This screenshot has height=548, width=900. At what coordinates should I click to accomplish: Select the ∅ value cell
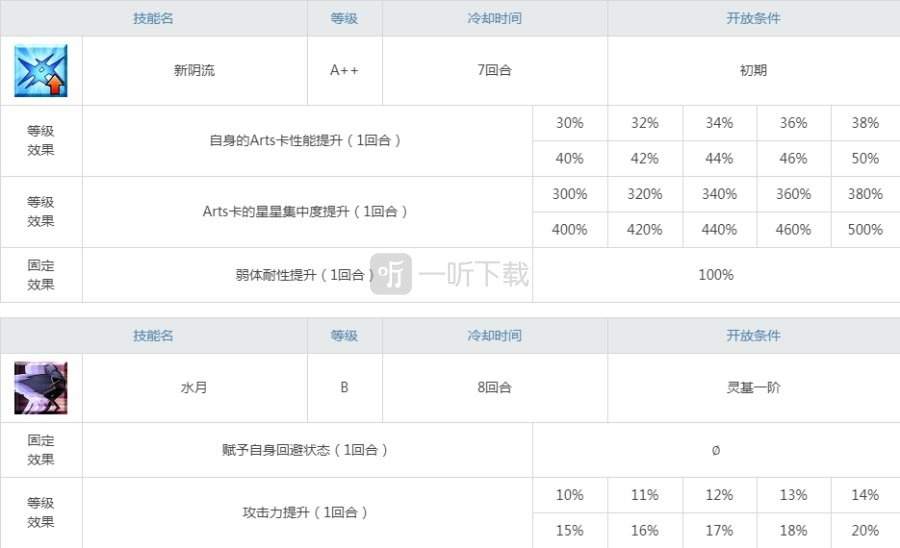716,450
